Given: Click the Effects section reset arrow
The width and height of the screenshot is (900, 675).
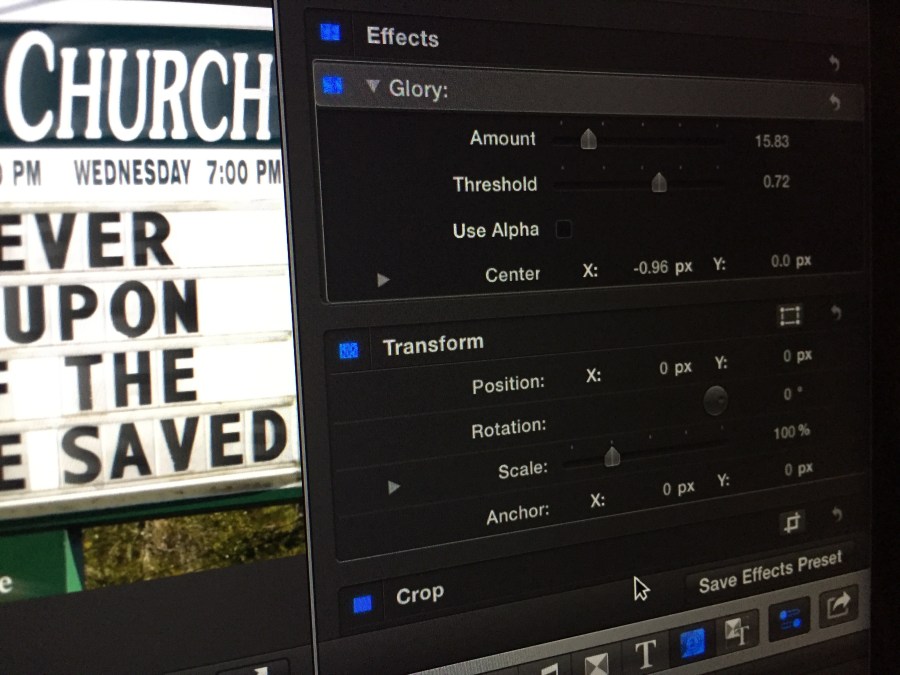Looking at the screenshot, I should click(x=833, y=63).
